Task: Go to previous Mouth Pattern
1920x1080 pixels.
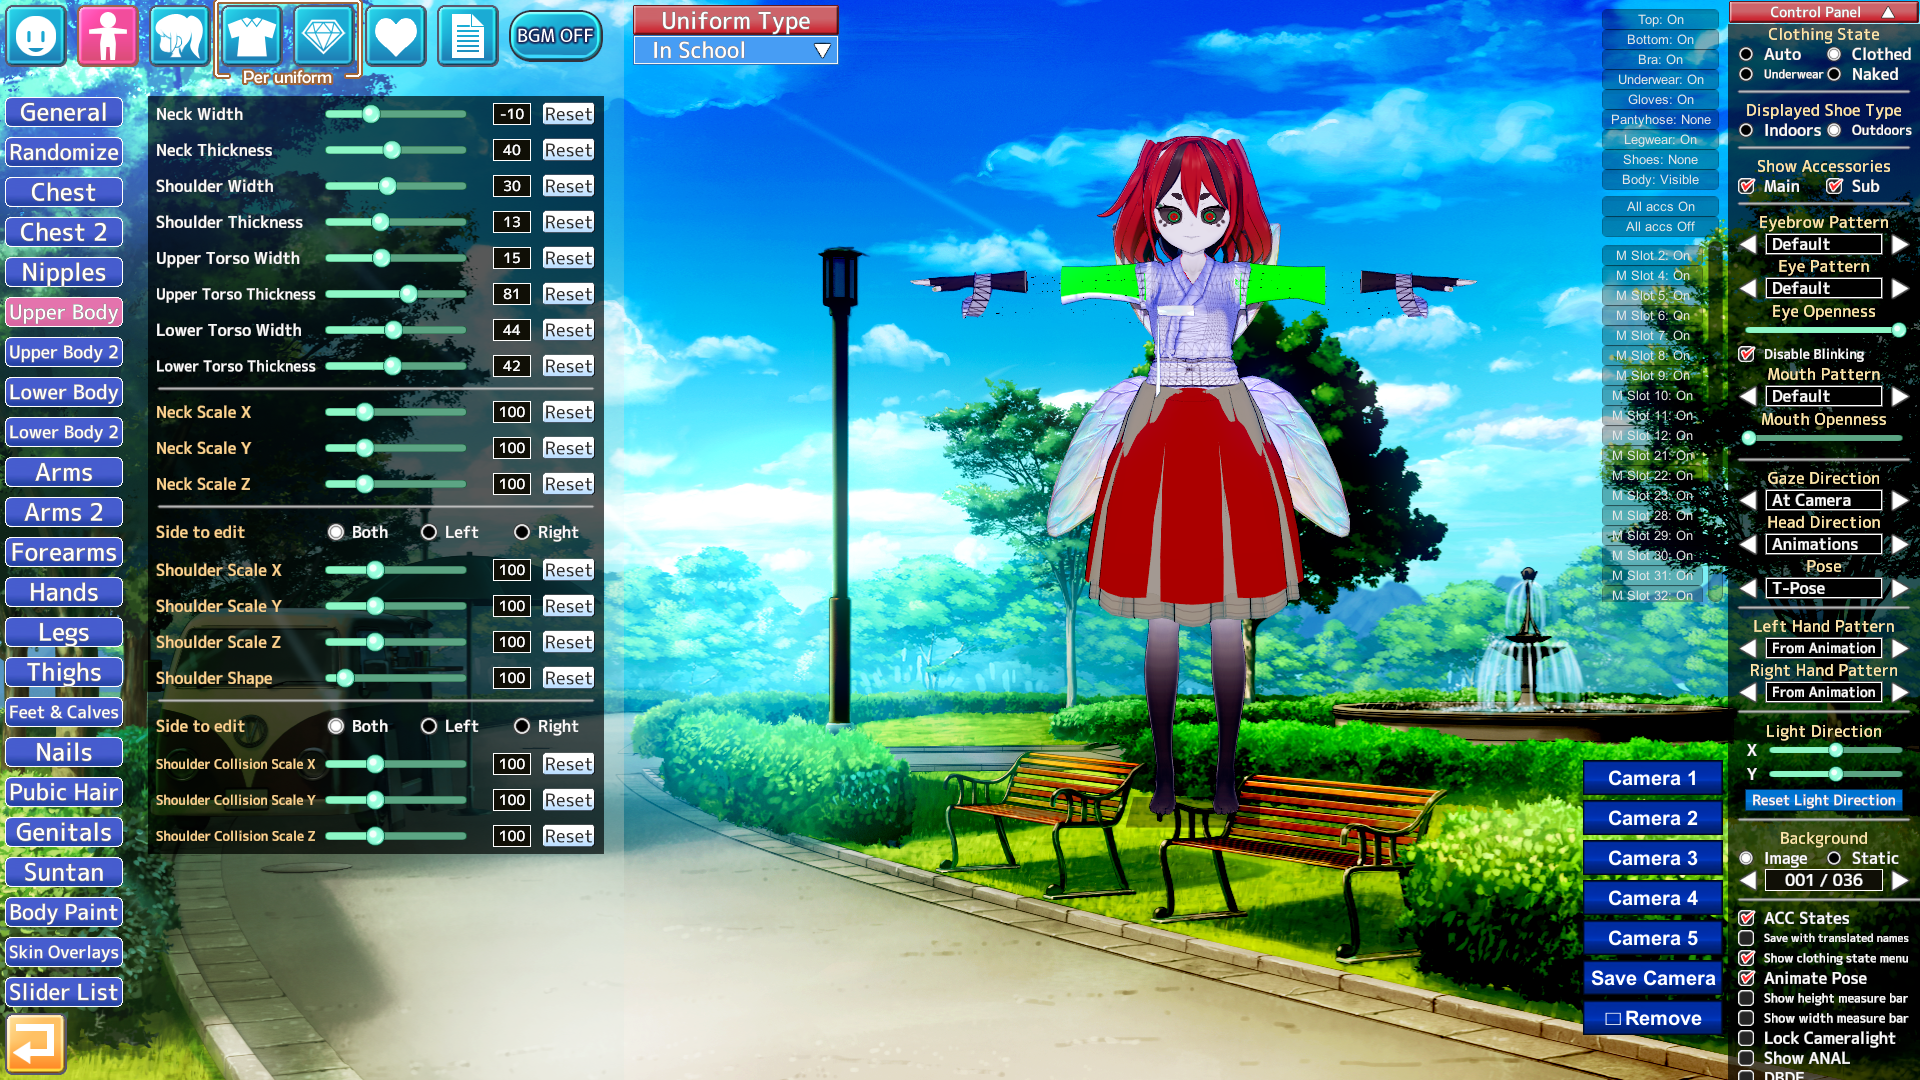Action: tap(1748, 396)
